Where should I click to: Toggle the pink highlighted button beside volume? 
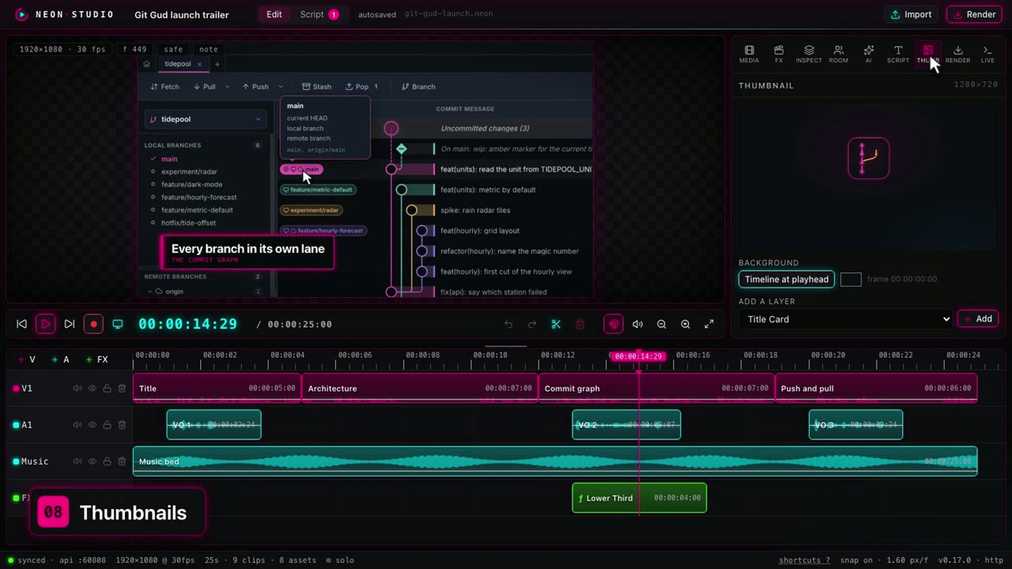click(x=613, y=324)
